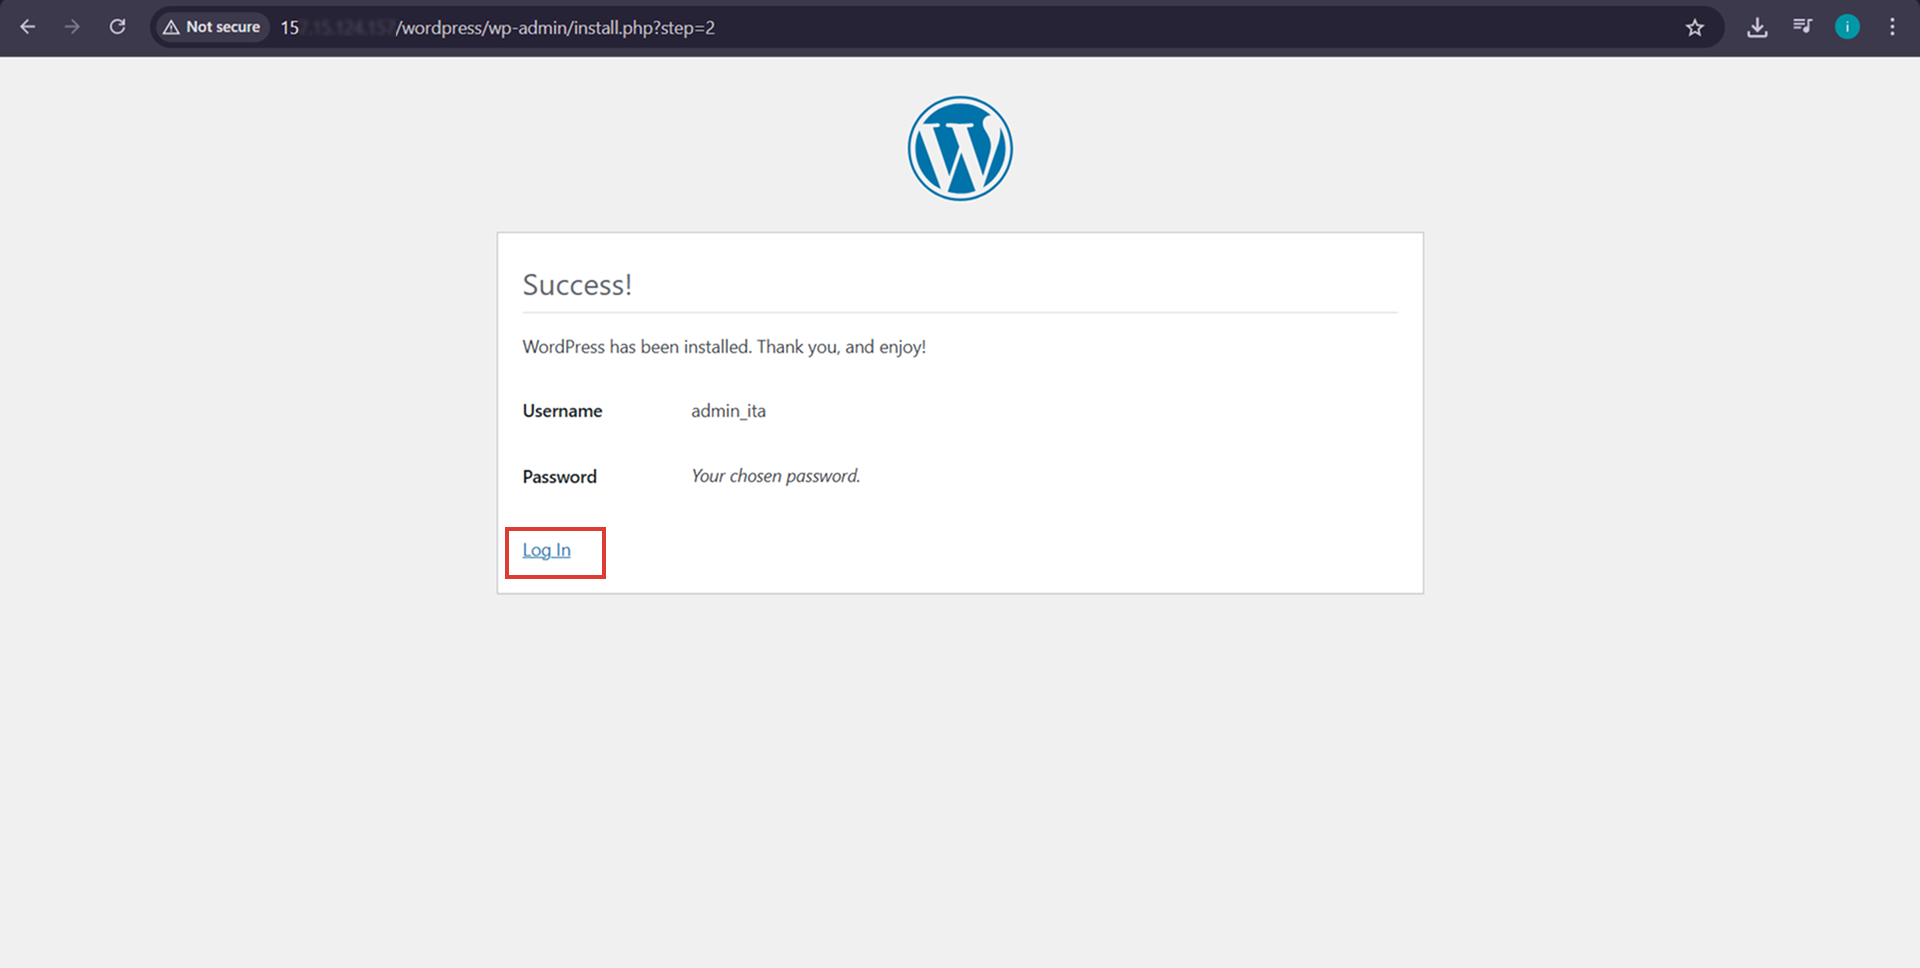Click the browser forward arrow icon

pyautogui.click(x=72, y=27)
